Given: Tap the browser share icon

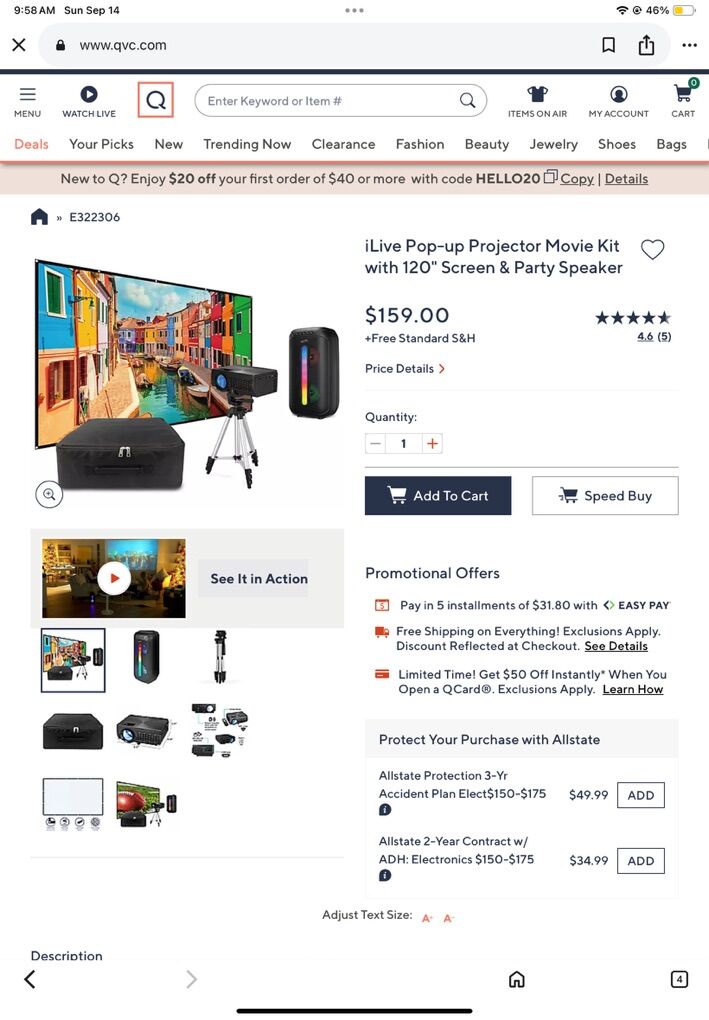Looking at the screenshot, I should coord(646,45).
